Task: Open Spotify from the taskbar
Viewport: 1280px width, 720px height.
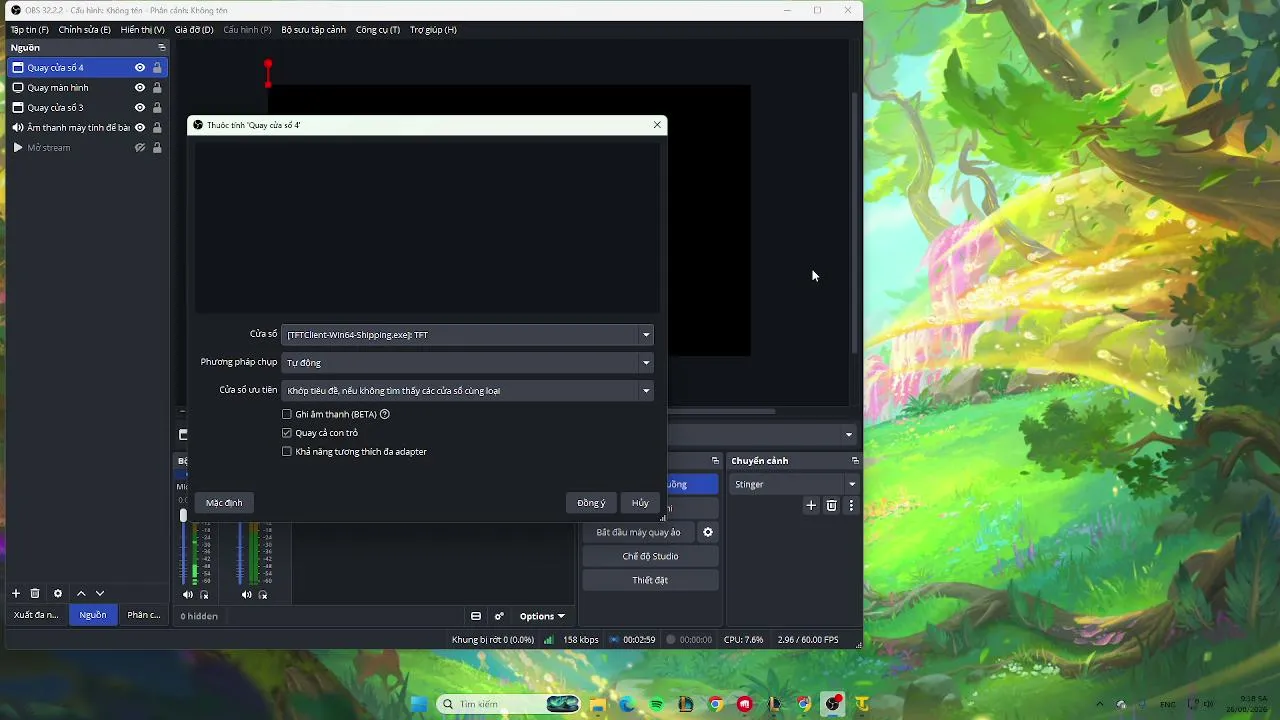Action: 657,705
